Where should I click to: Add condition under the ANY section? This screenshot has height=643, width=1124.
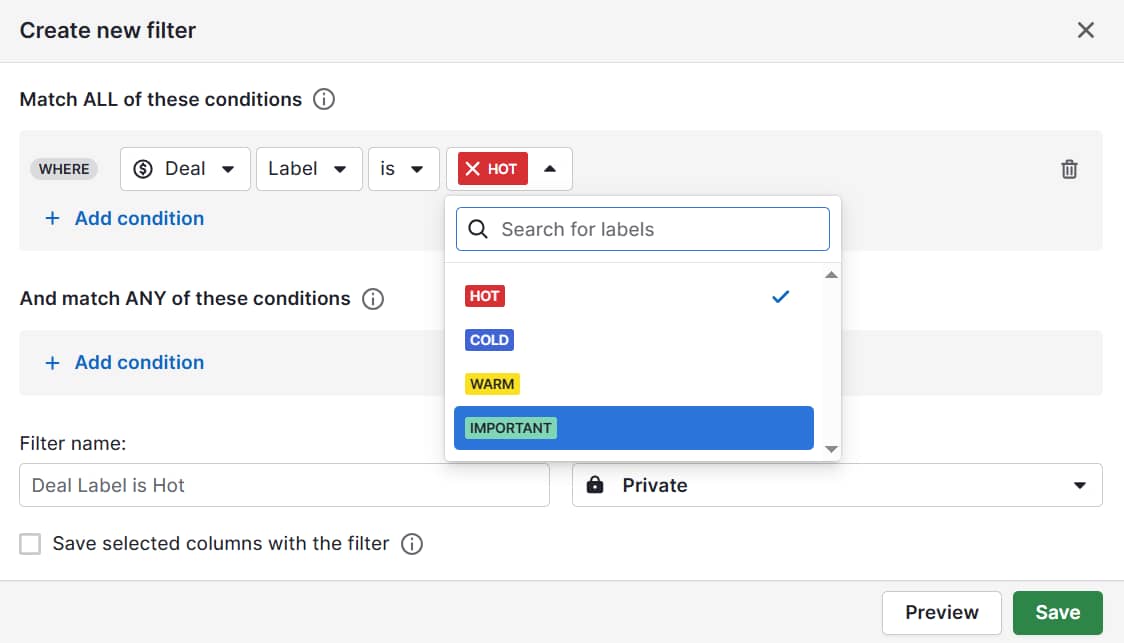coord(124,362)
